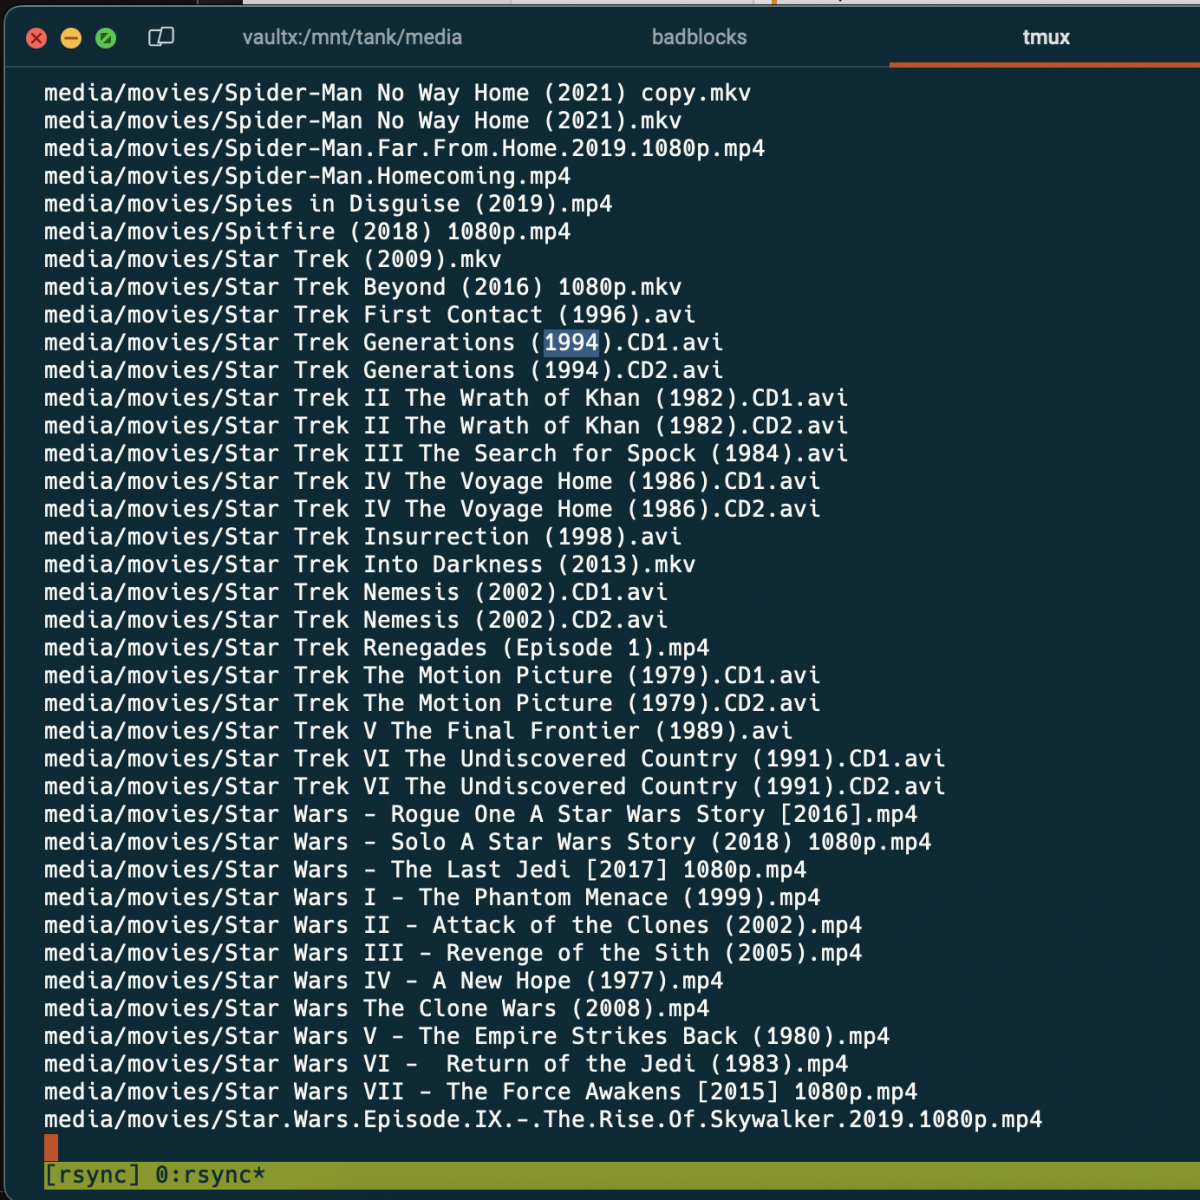Click line 'Undiscovered Country (1991).CD1.avi'
Viewport: 1200px width, 1200px height.
(495, 759)
